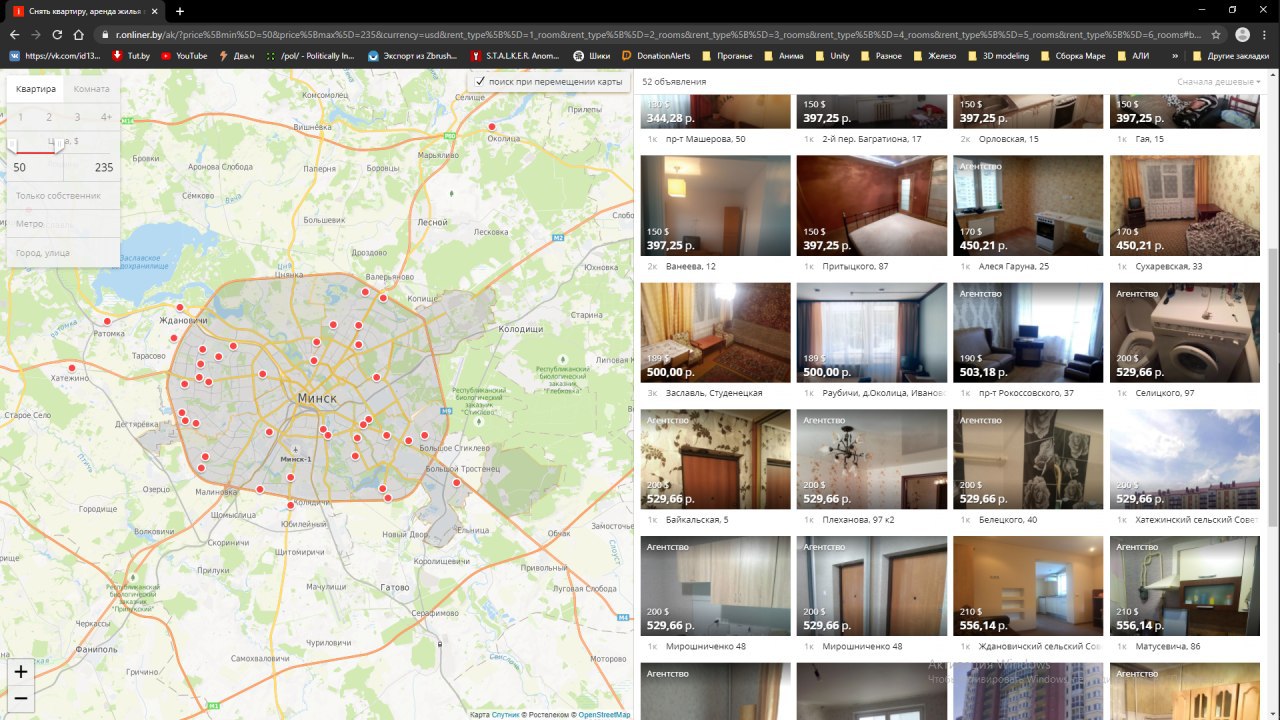Open the Шики bookmark
The image size is (1280, 720).
[592, 56]
